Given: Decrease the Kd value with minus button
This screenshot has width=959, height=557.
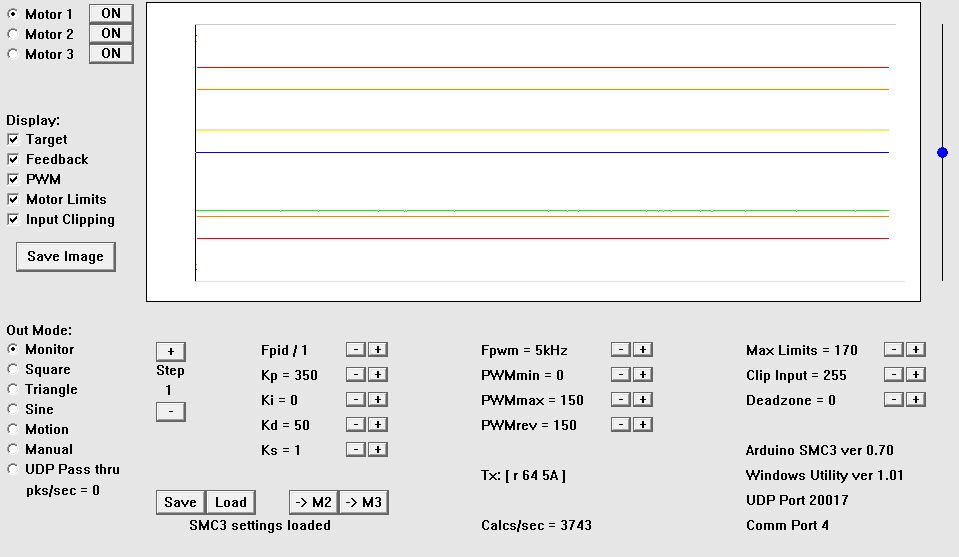Looking at the screenshot, I should click(355, 425).
